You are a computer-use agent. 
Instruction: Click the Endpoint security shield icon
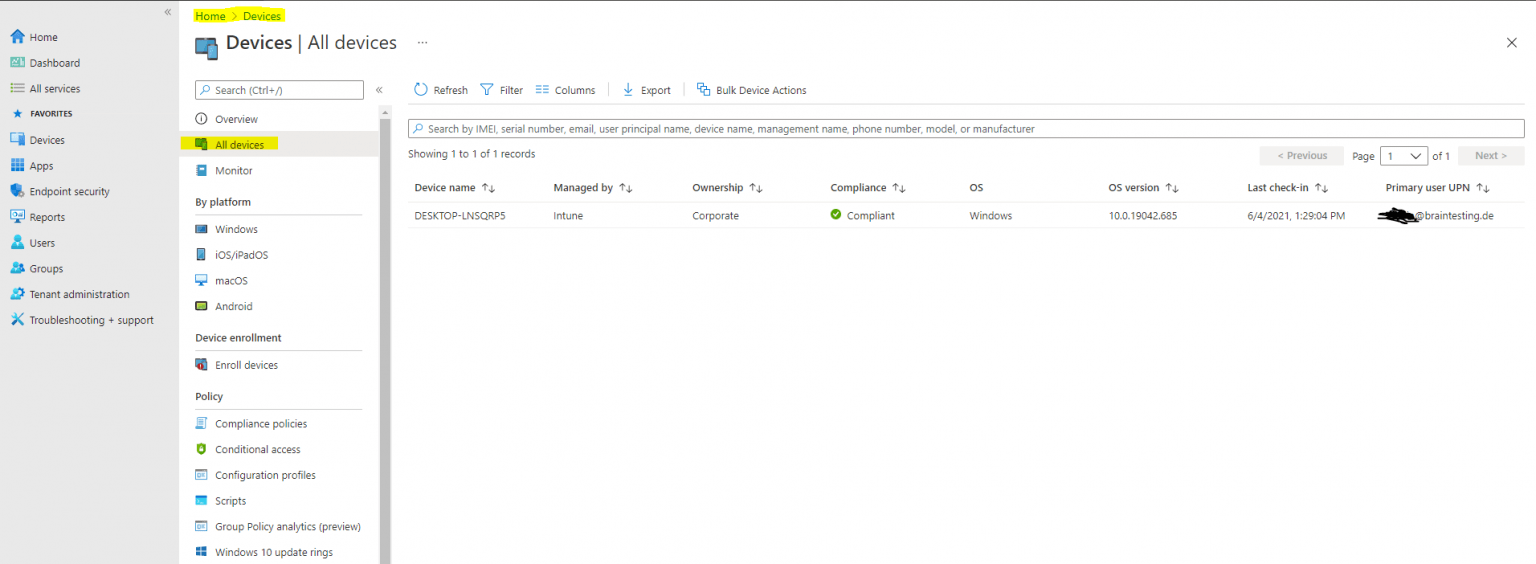17,191
